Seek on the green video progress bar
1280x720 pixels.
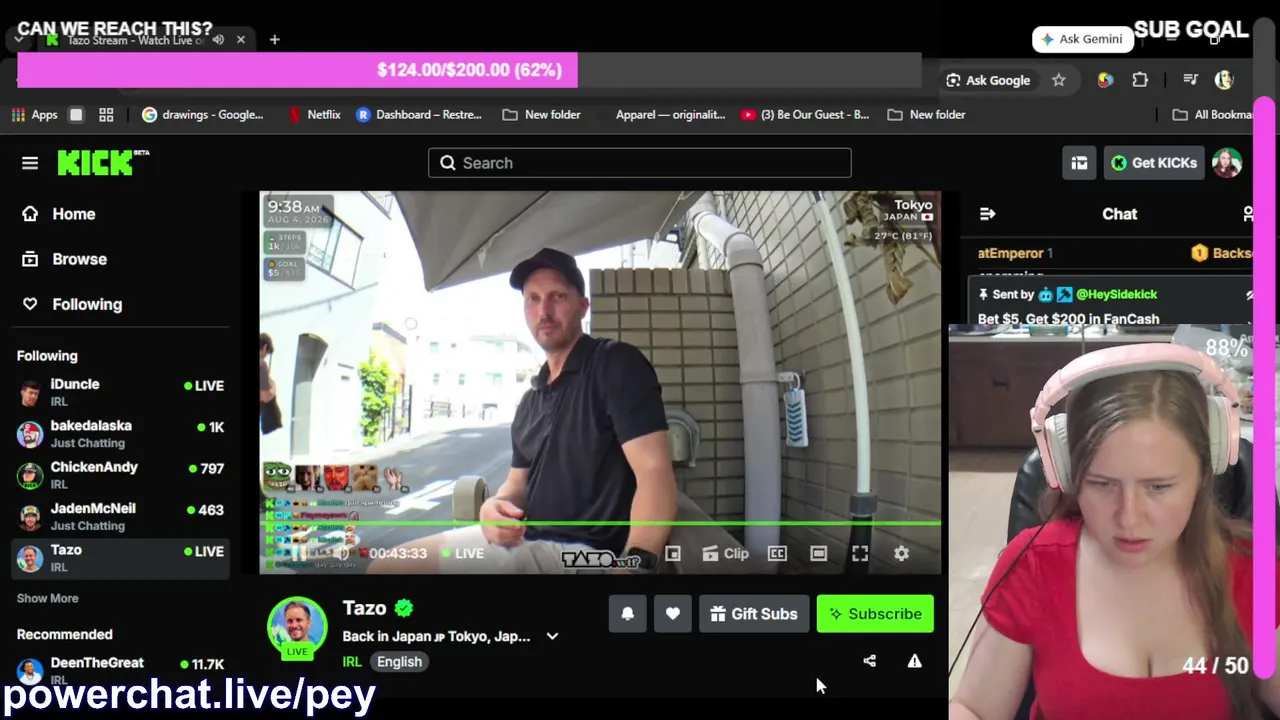click(600, 523)
